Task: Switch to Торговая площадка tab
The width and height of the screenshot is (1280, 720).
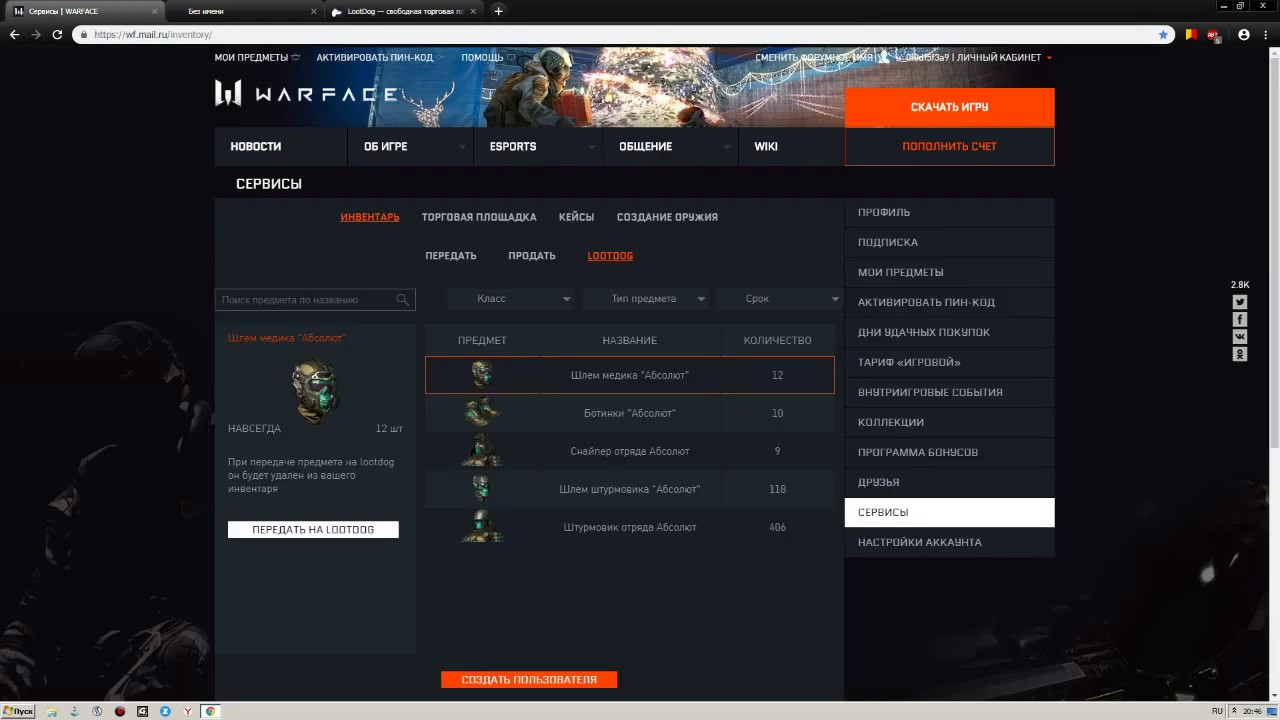Action: tap(479, 217)
